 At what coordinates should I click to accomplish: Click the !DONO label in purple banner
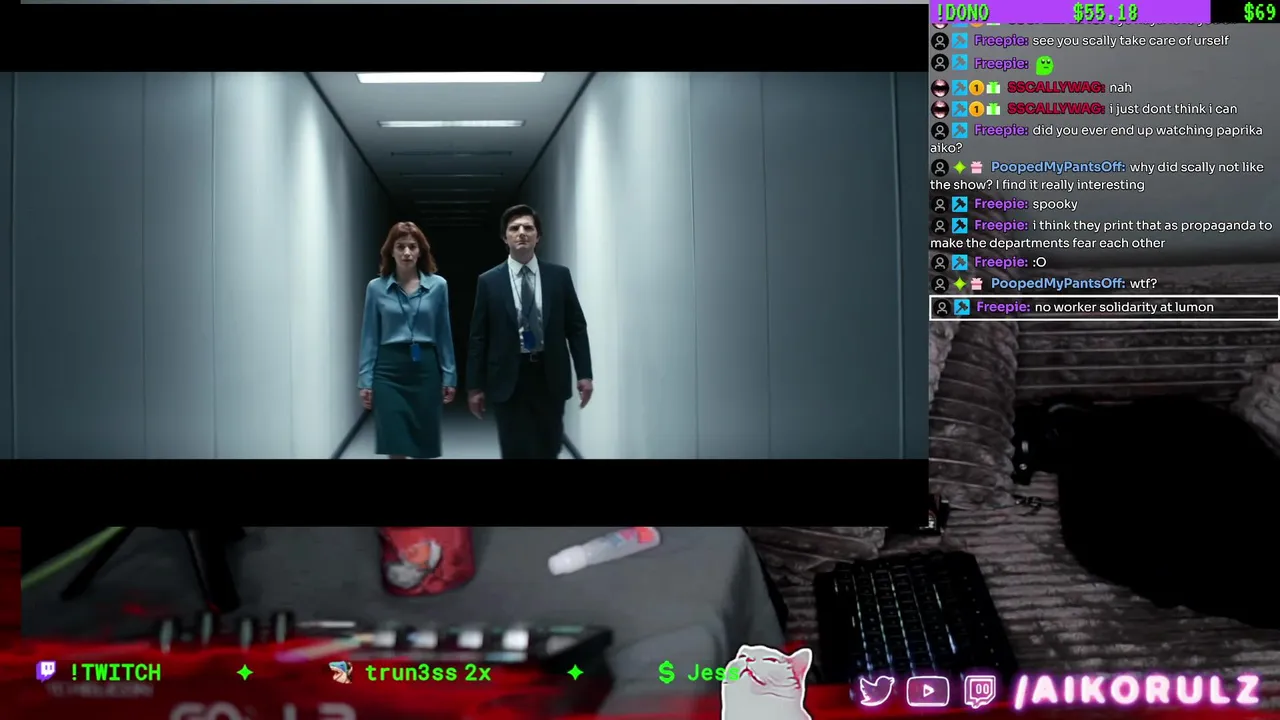[962, 12]
